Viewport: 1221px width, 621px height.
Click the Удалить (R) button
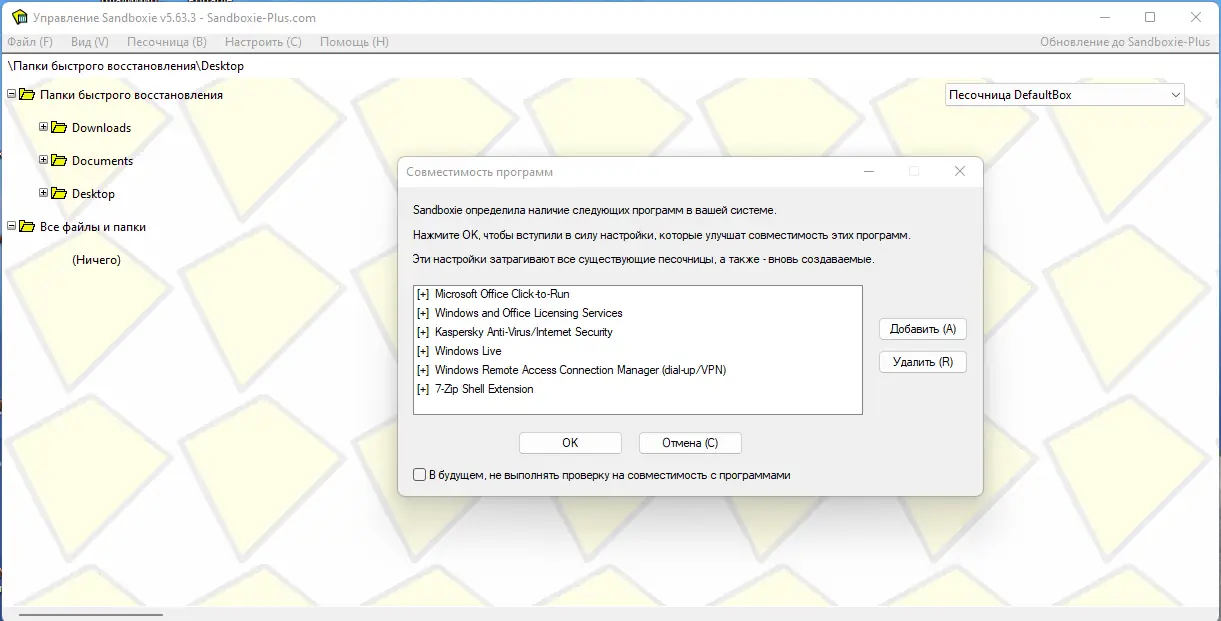click(923, 362)
